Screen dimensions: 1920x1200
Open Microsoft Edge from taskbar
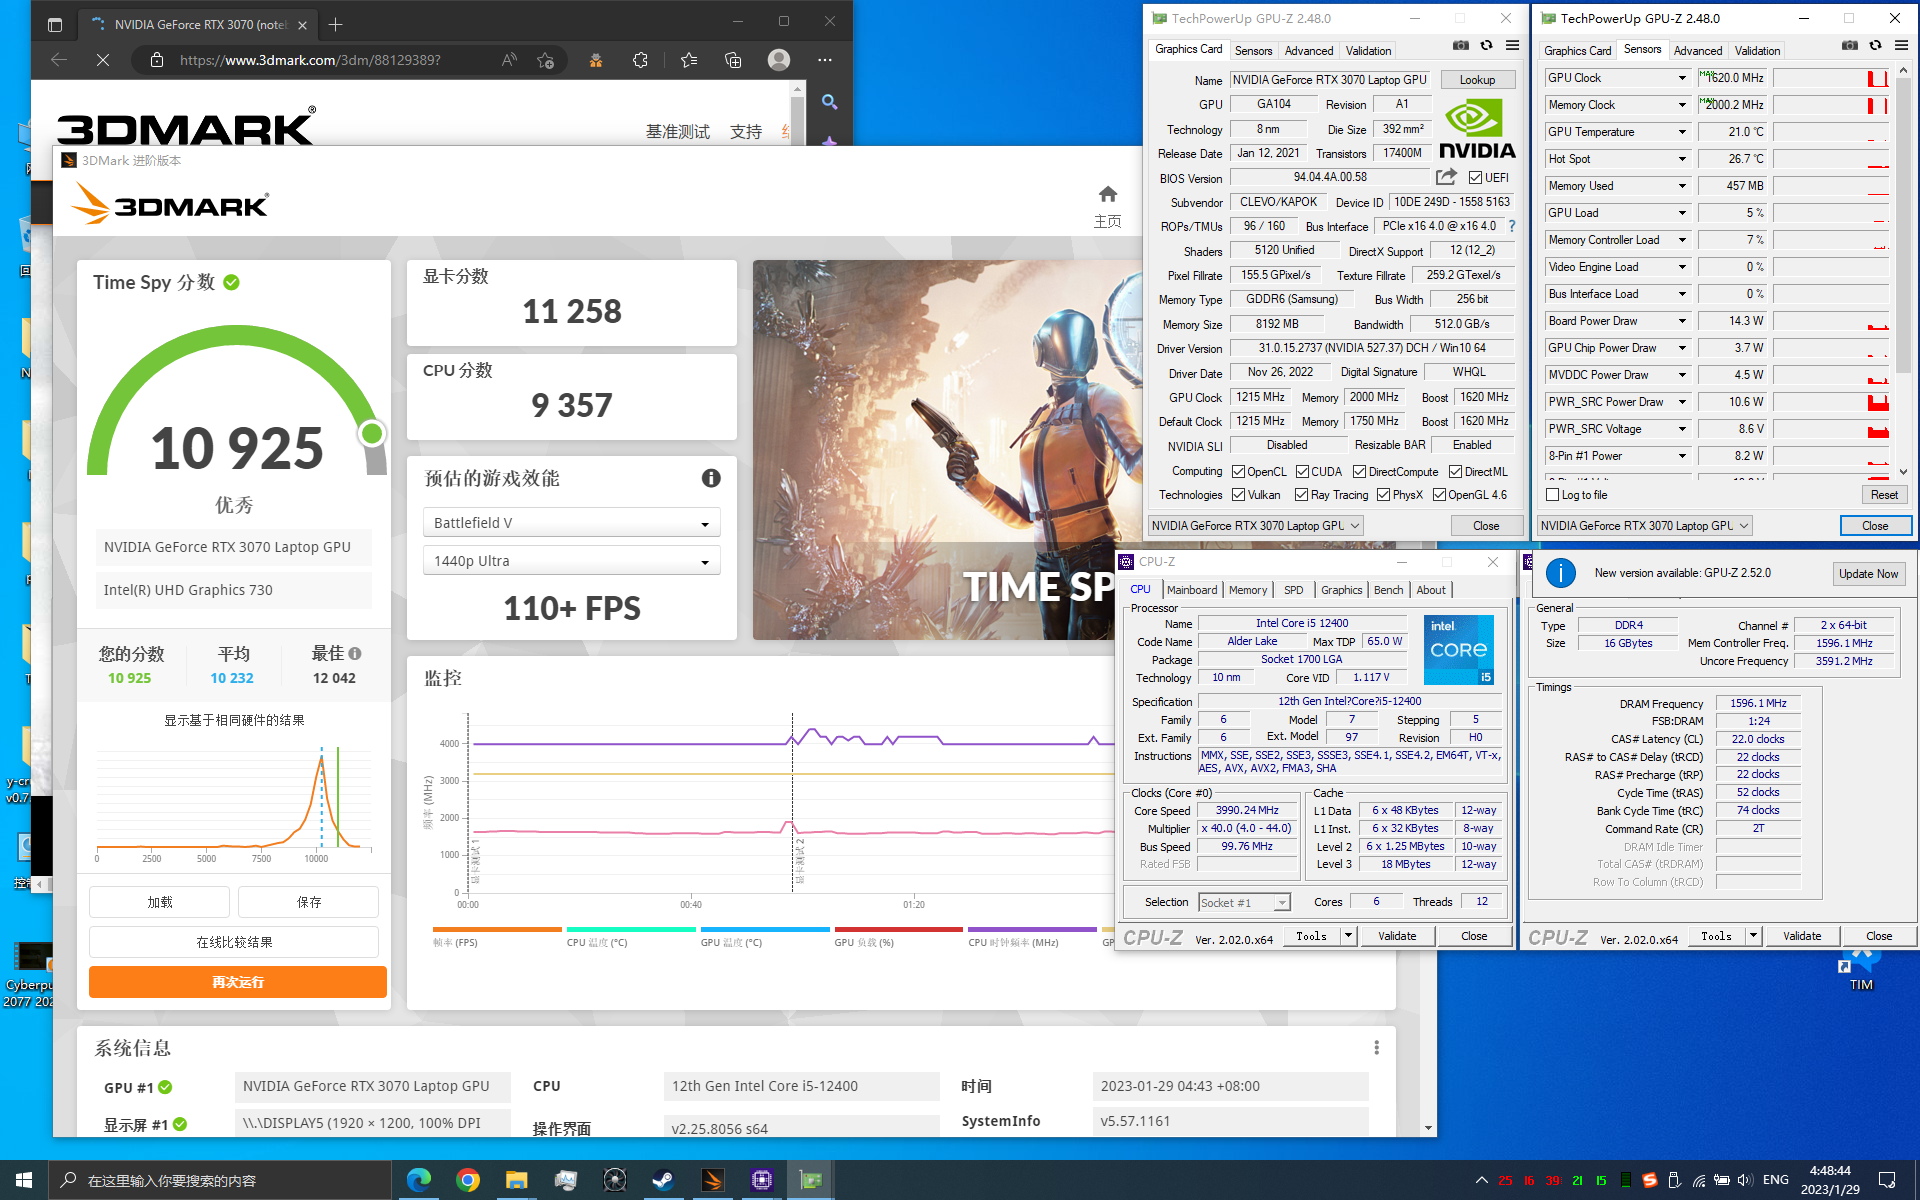click(419, 1180)
